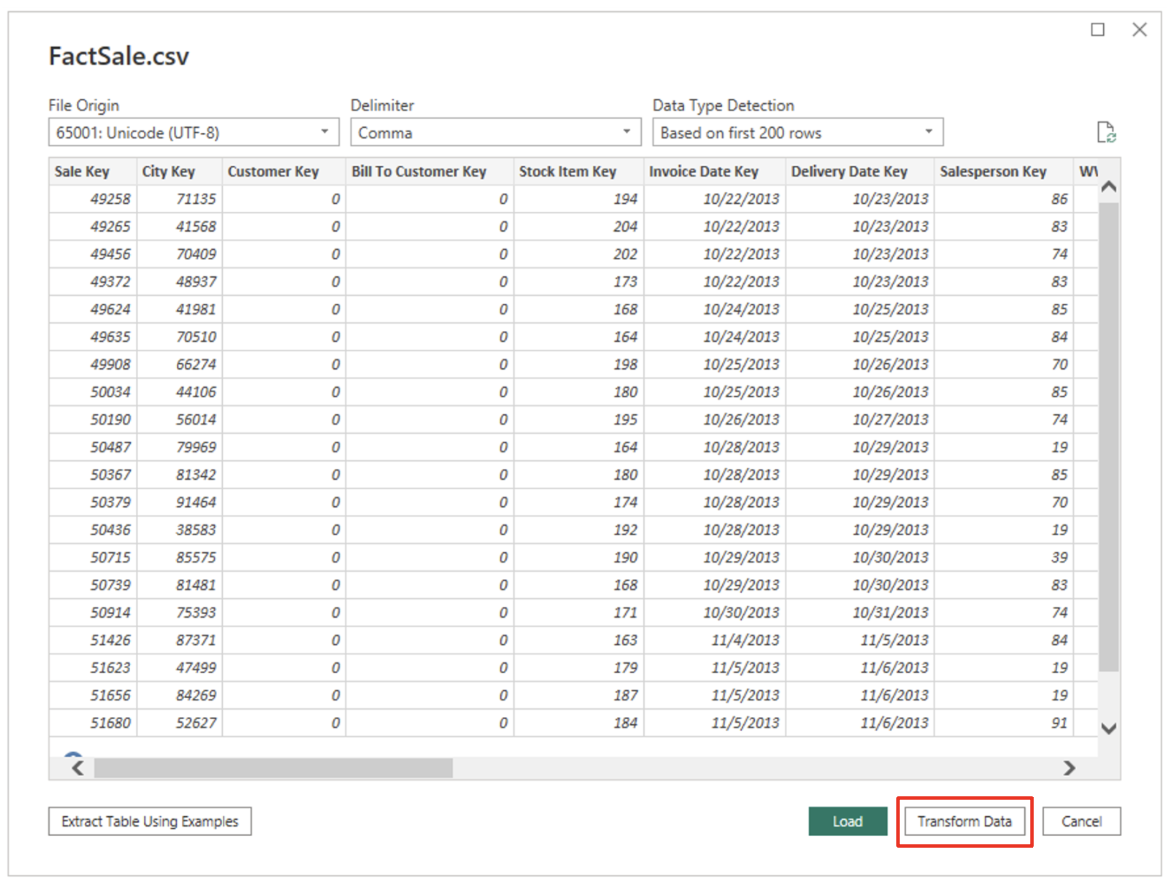Click the Load button
The image size is (1172, 884).
(848, 821)
